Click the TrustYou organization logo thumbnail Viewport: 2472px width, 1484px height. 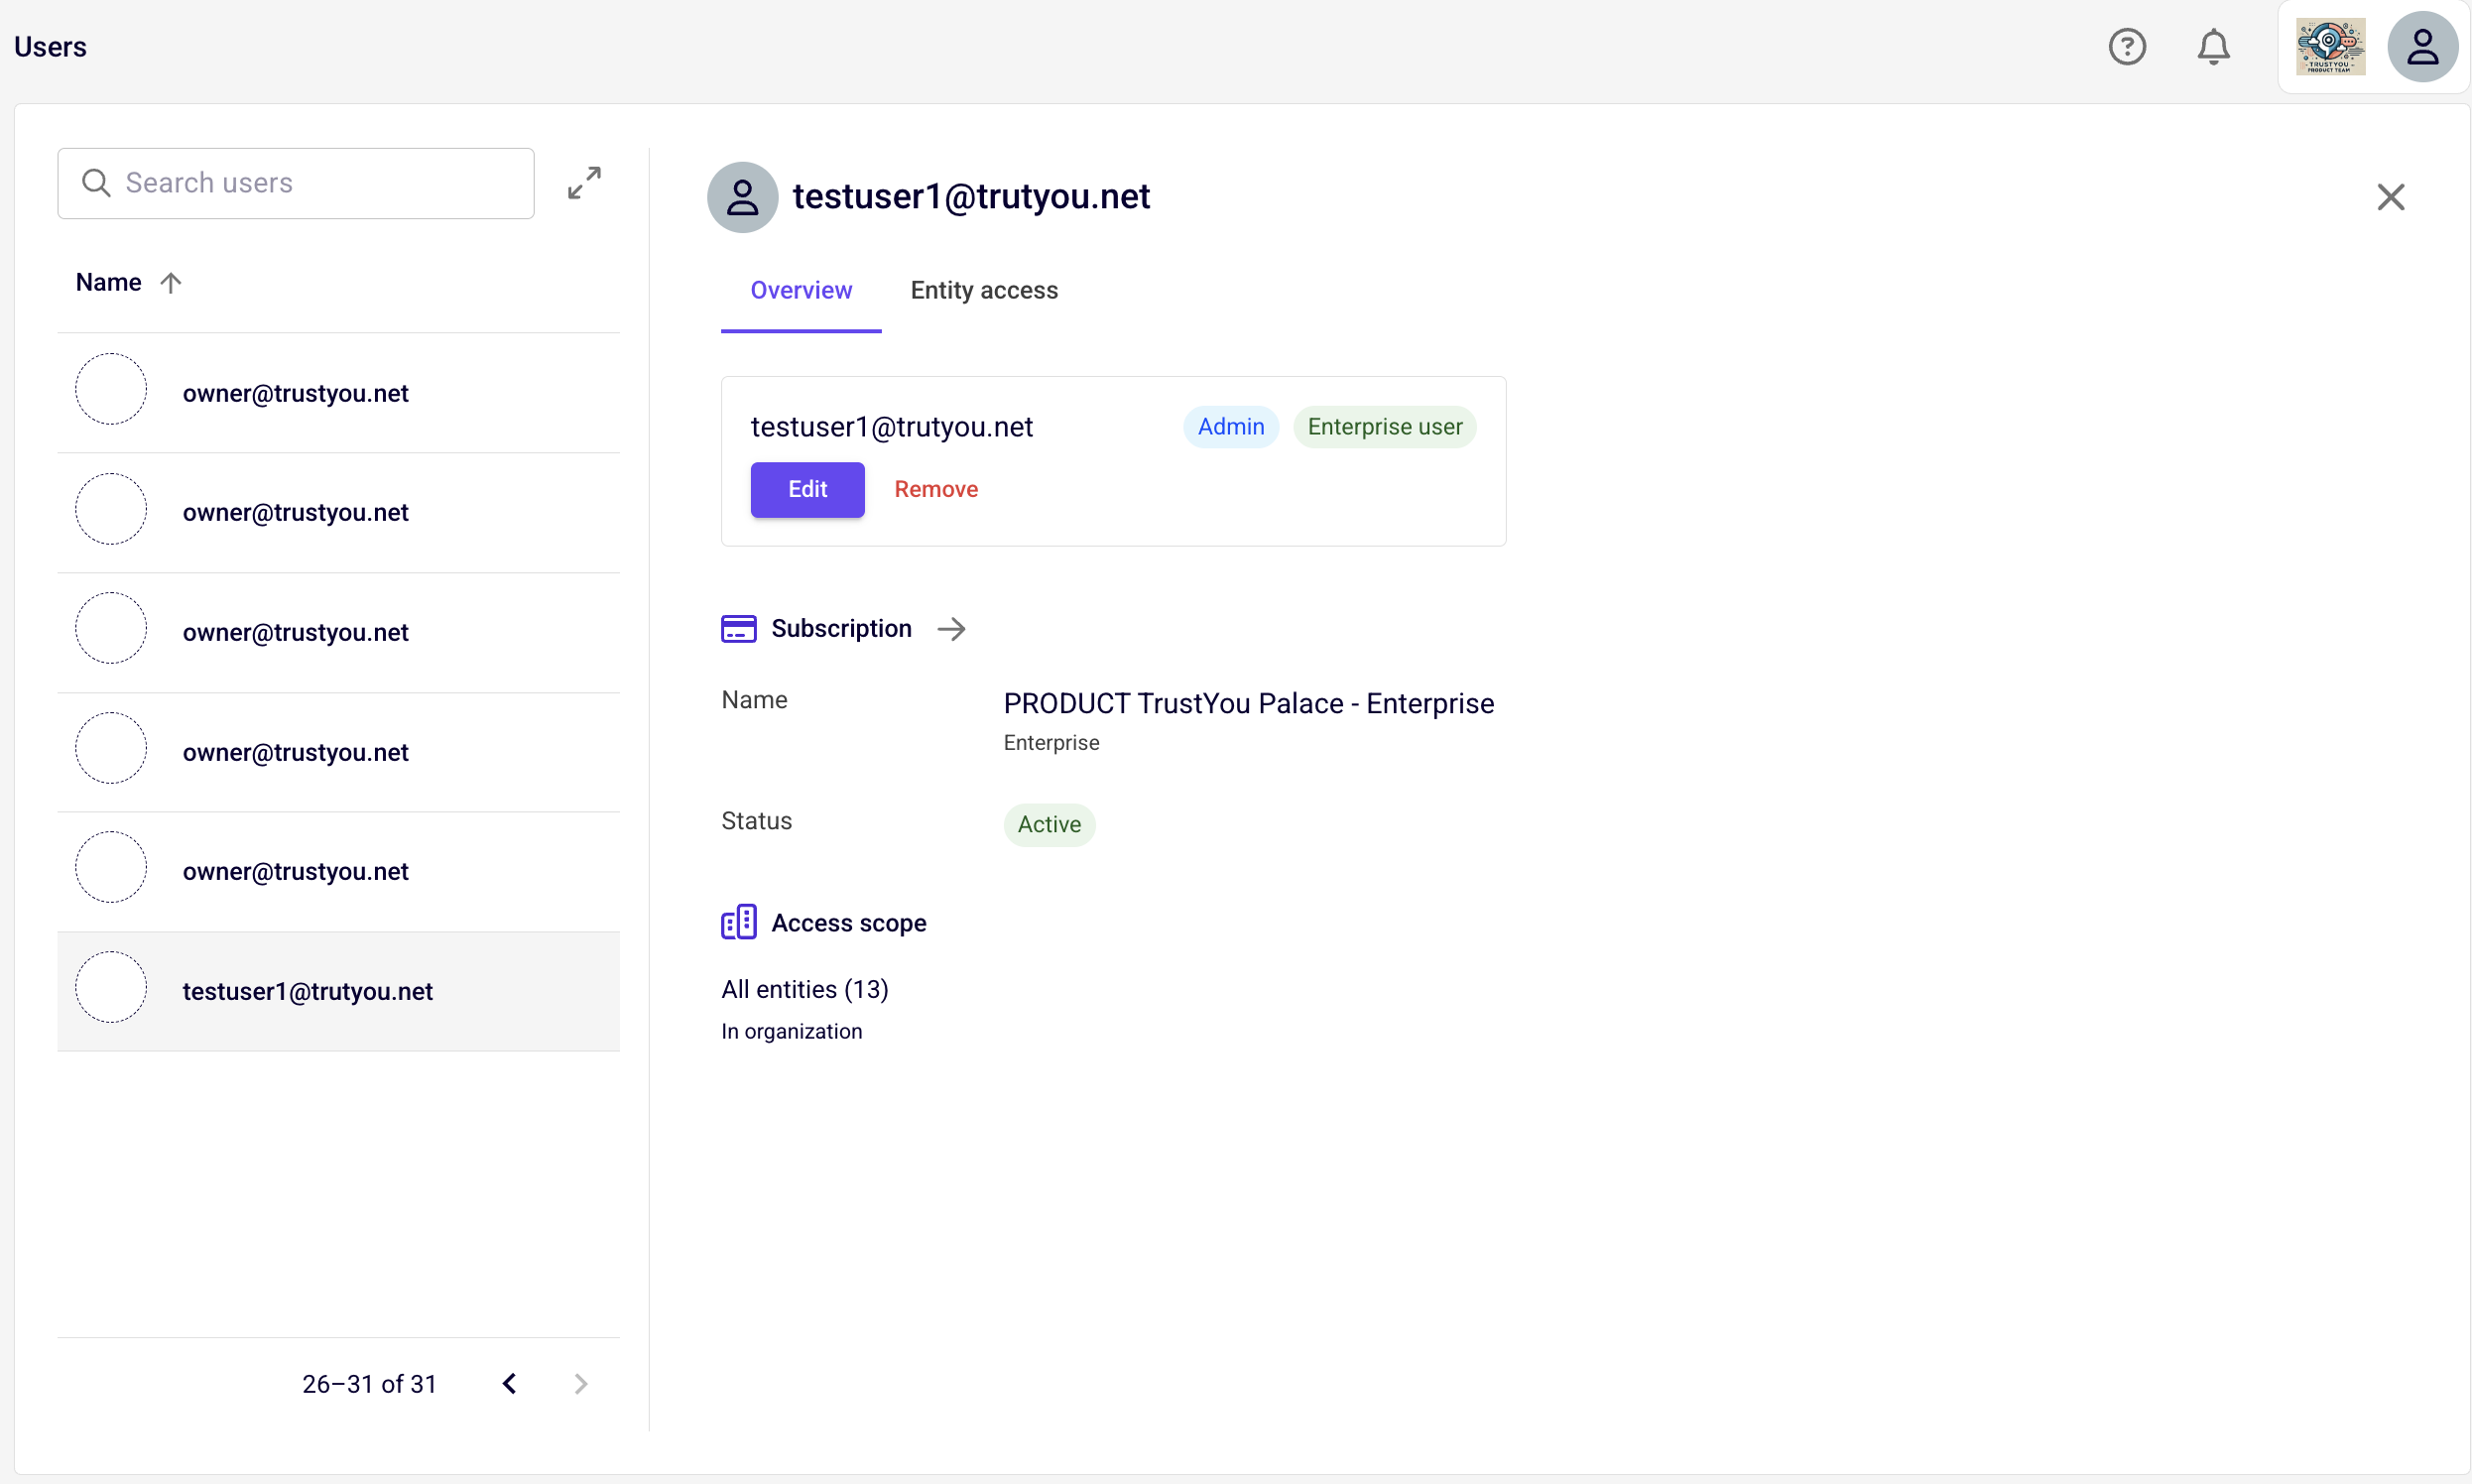point(2330,47)
